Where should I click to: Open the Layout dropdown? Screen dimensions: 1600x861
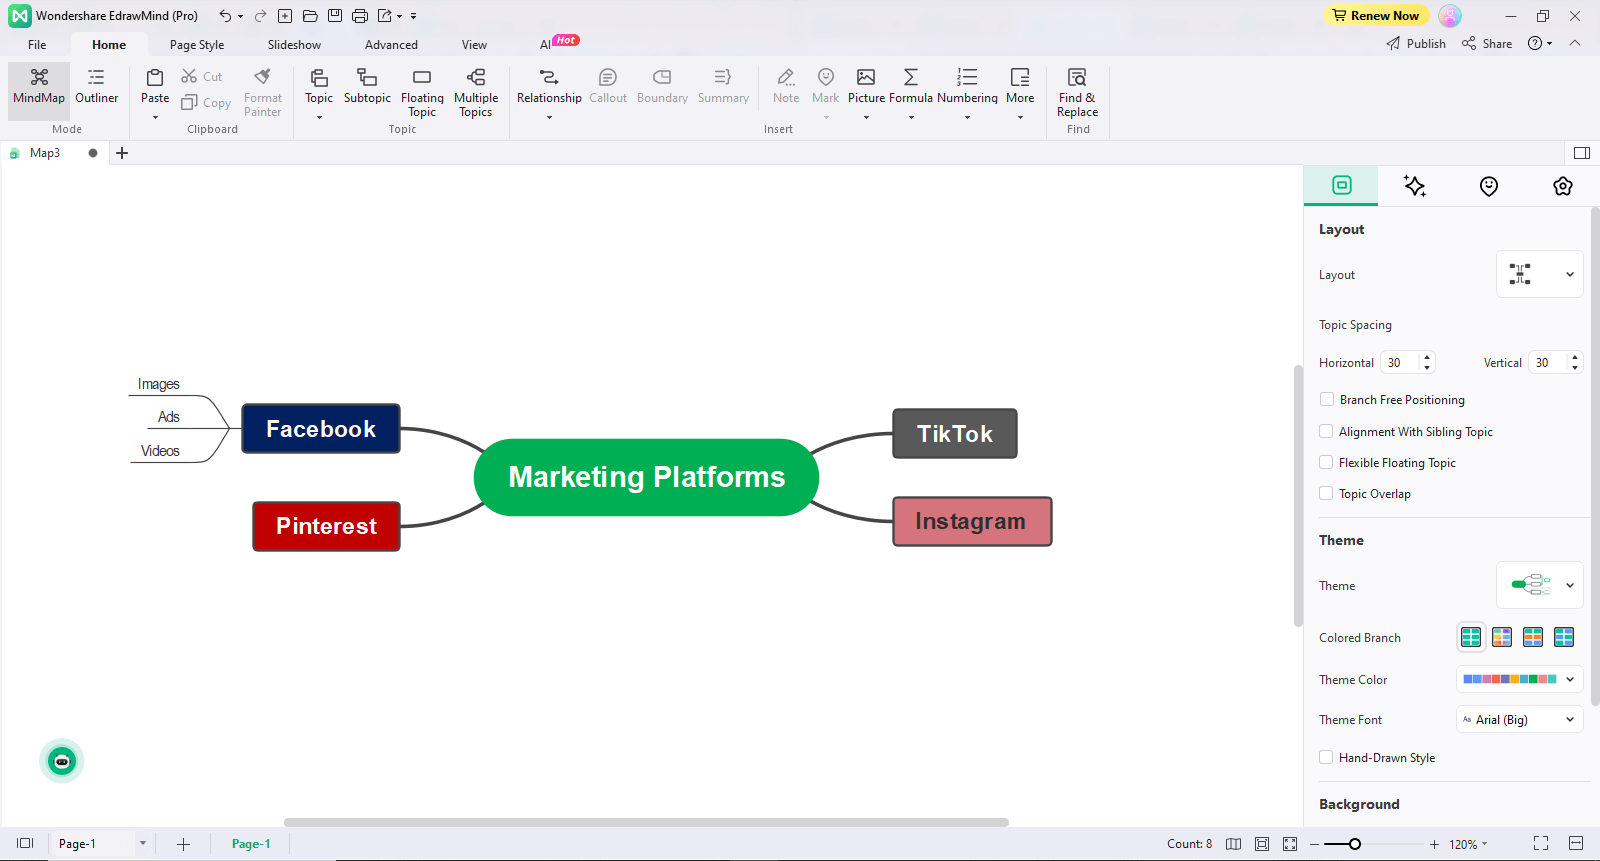(x=1540, y=274)
